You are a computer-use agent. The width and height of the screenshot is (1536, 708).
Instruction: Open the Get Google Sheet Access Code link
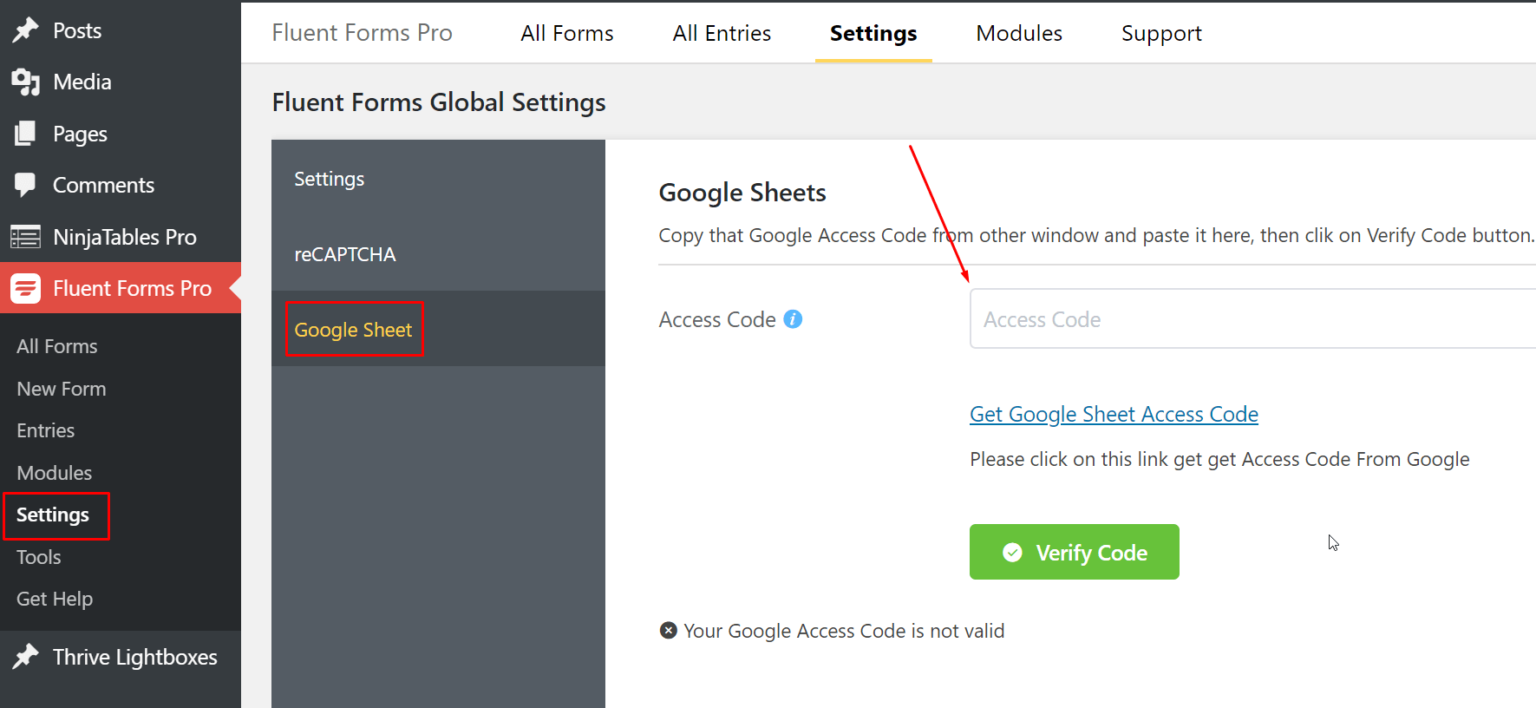[x=1113, y=413]
